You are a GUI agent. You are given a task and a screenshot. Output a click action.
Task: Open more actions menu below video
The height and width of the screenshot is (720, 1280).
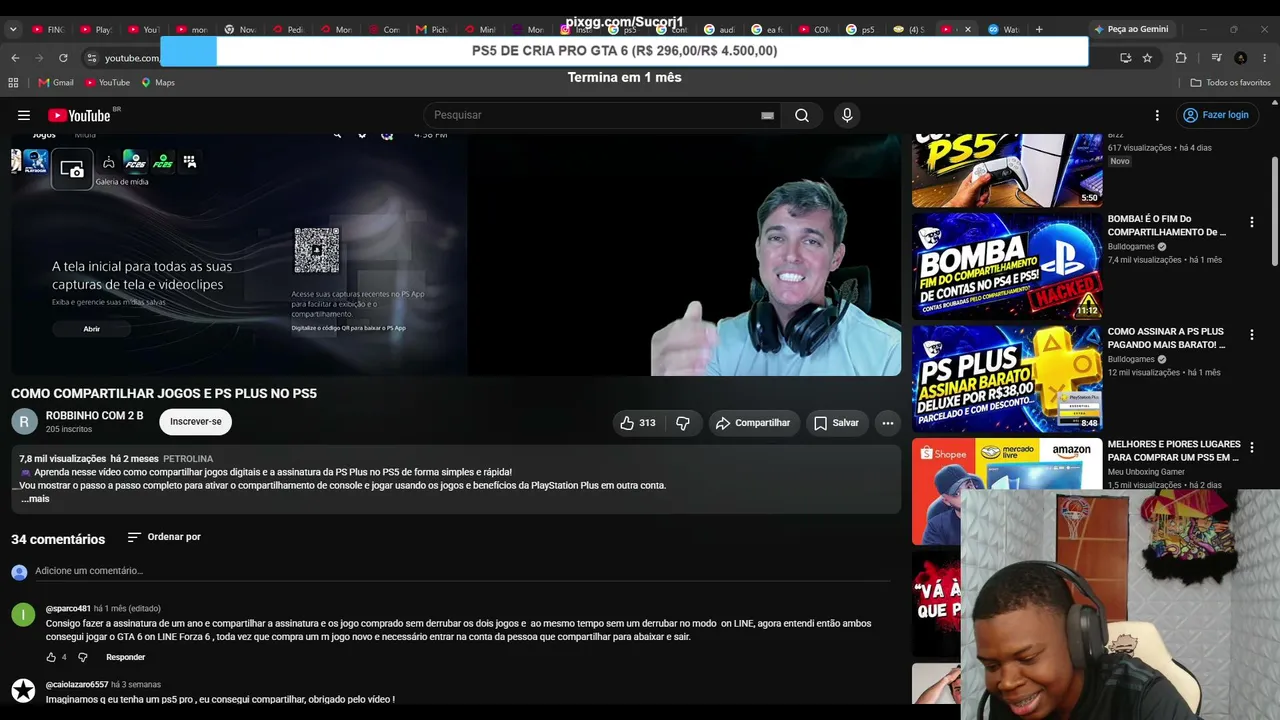pos(887,423)
